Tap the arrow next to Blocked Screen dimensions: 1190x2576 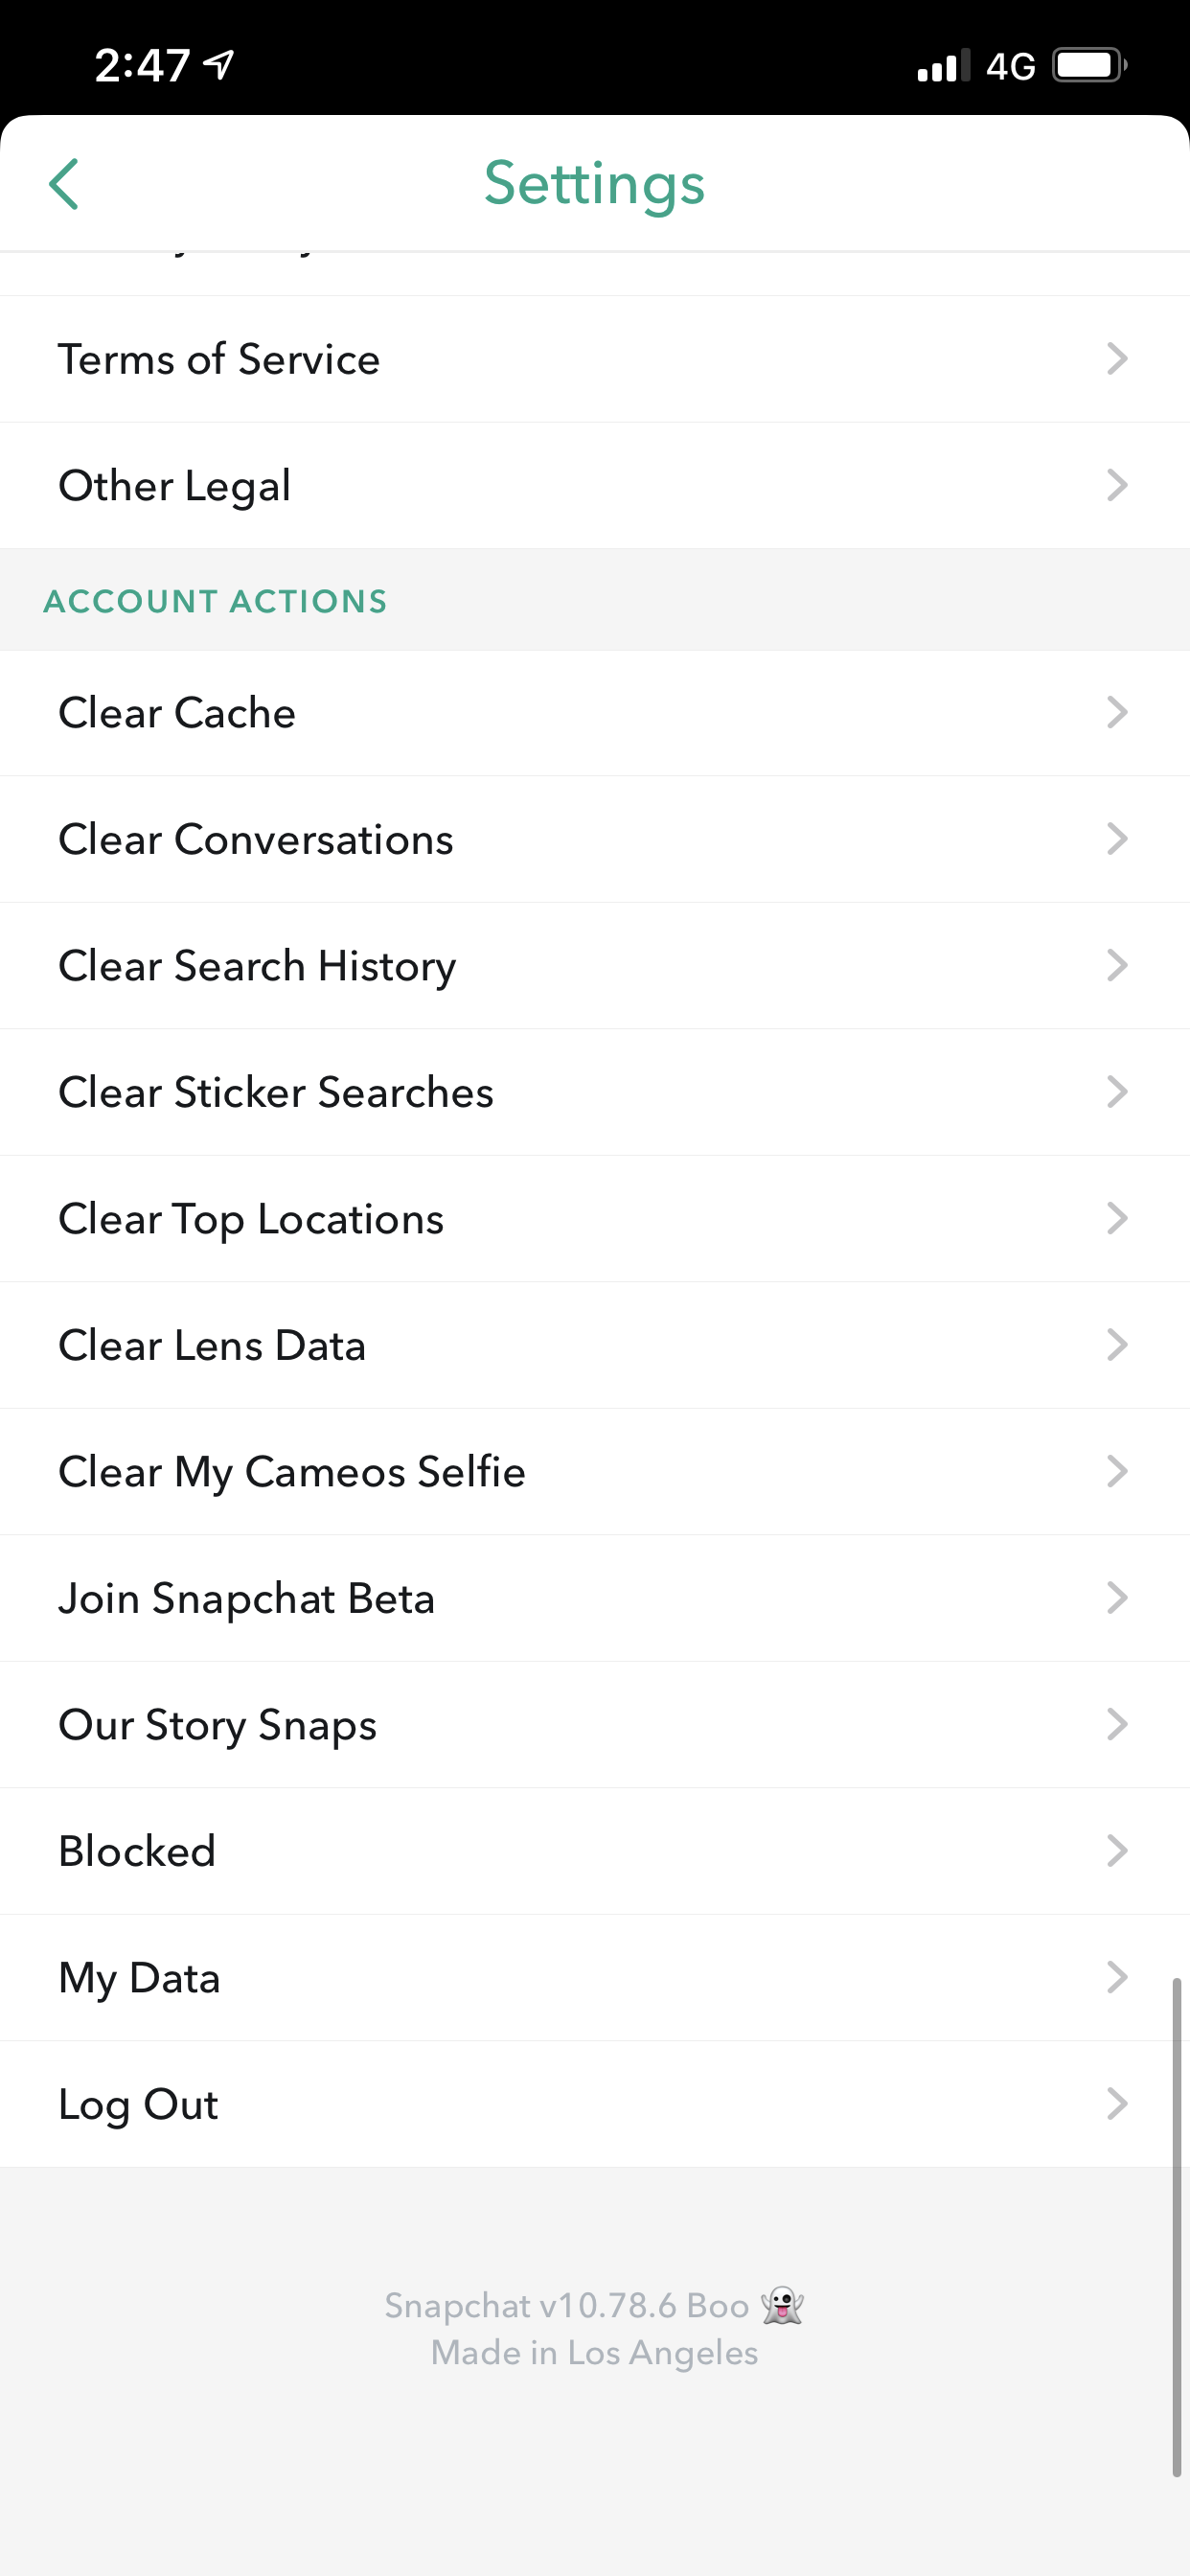tap(1117, 1851)
